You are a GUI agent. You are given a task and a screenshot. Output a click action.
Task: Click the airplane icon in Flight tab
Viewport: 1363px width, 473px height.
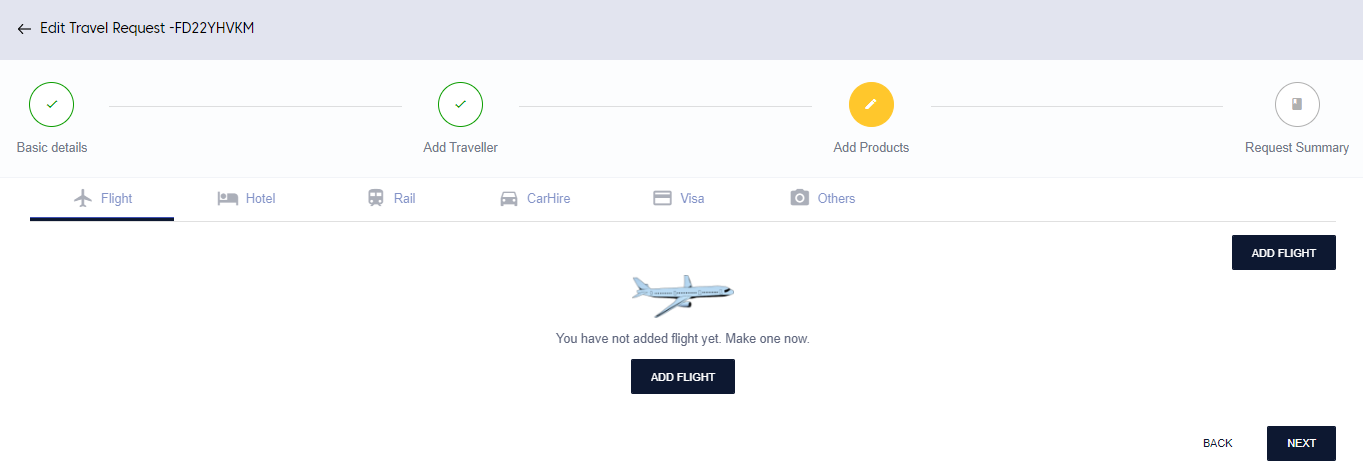[x=84, y=198]
